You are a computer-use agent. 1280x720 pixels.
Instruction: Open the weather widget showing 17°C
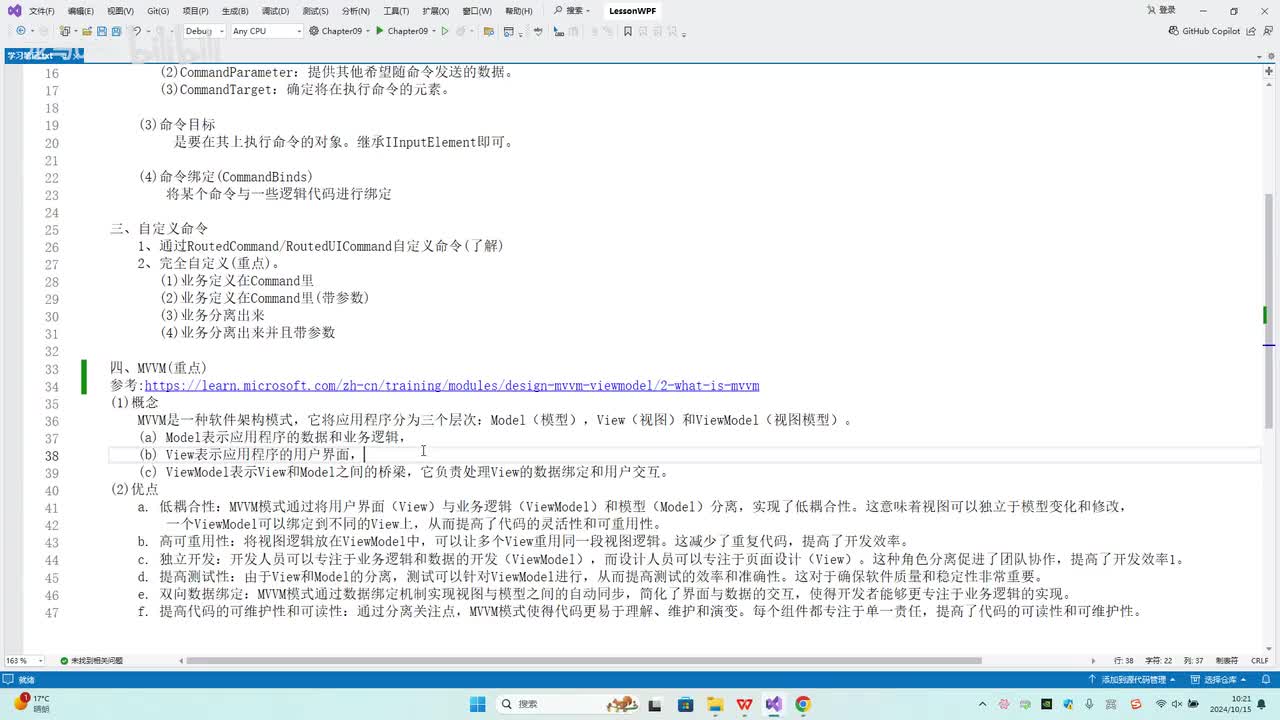tap(30, 703)
